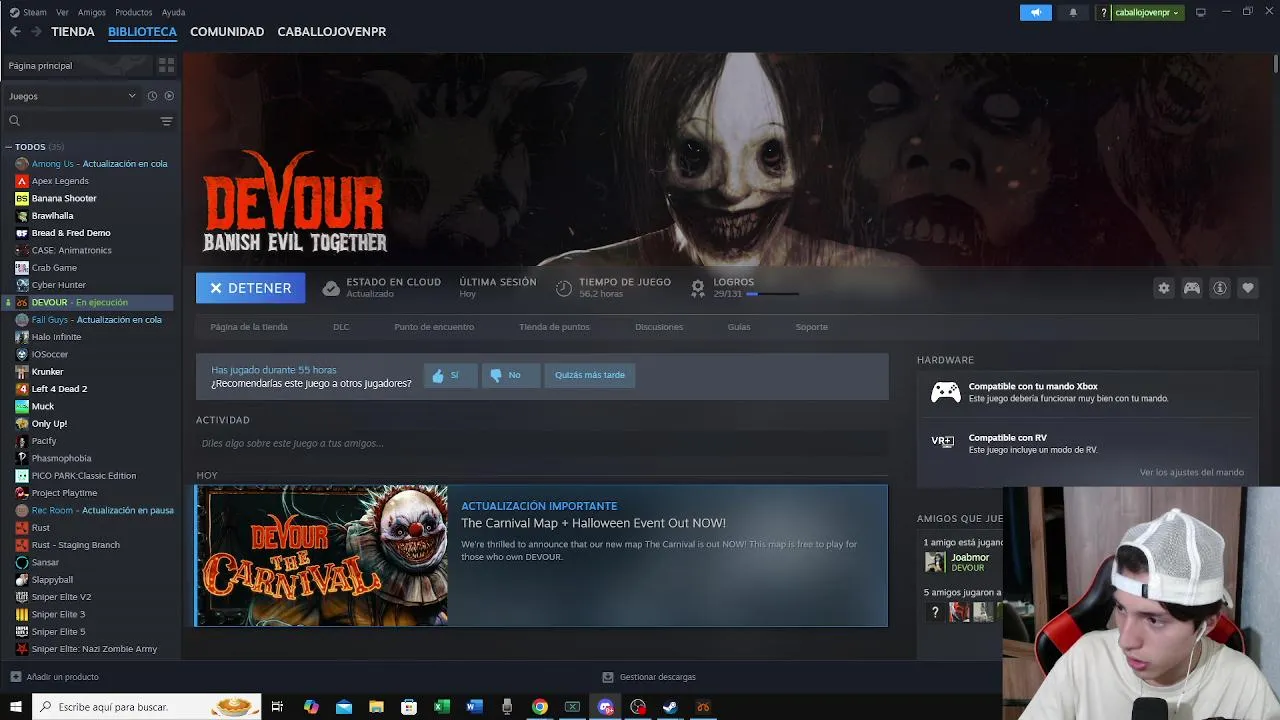Open Tienda de puntos link
The height and width of the screenshot is (720, 1280).
(x=554, y=327)
